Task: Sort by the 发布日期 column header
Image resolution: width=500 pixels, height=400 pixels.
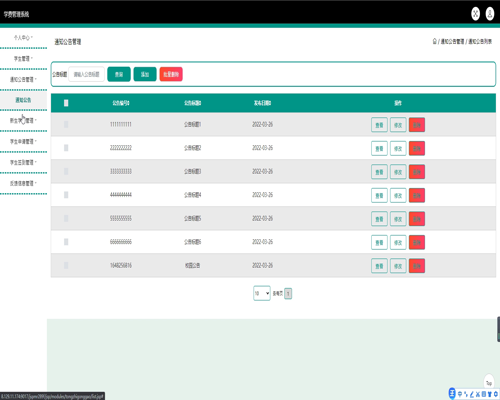Action: click(262, 103)
